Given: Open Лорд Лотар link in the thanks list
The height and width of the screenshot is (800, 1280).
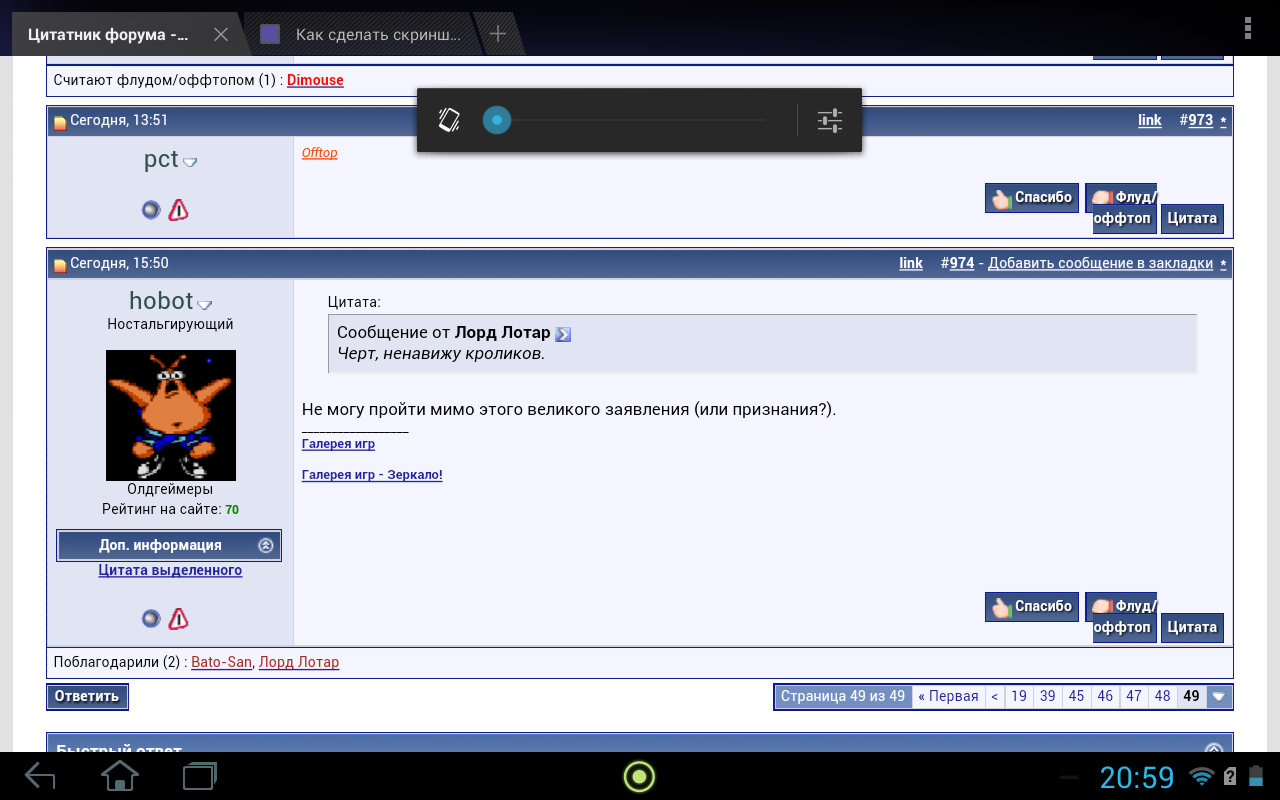Looking at the screenshot, I should [299, 662].
